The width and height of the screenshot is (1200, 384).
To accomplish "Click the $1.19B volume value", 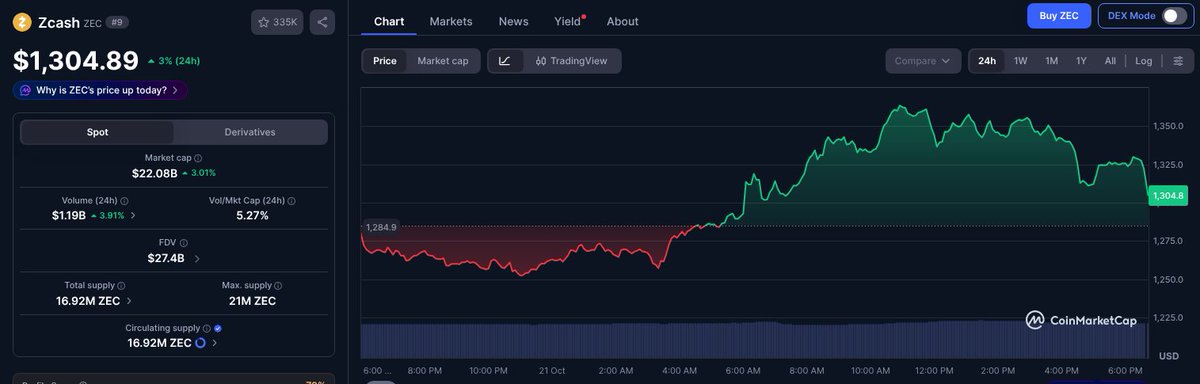I will point(69,215).
